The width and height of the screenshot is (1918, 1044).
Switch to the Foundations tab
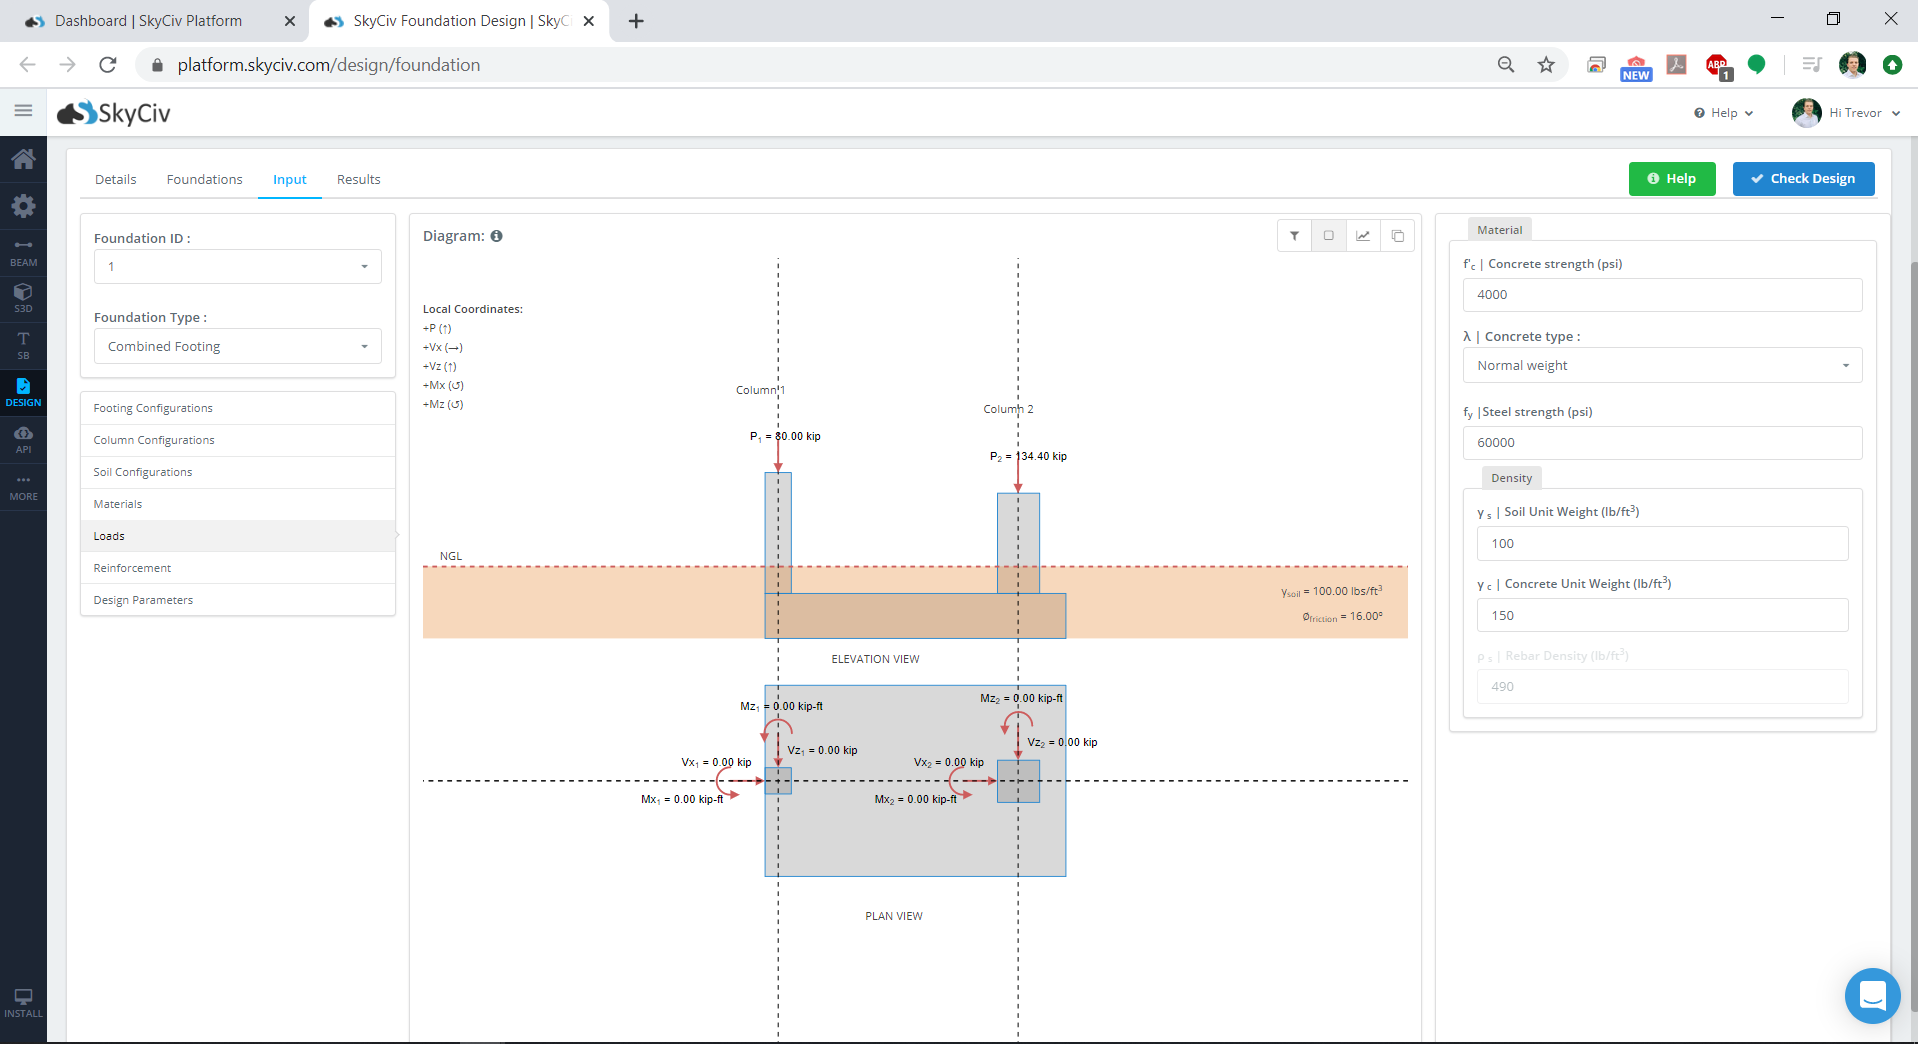tap(205, 180)
